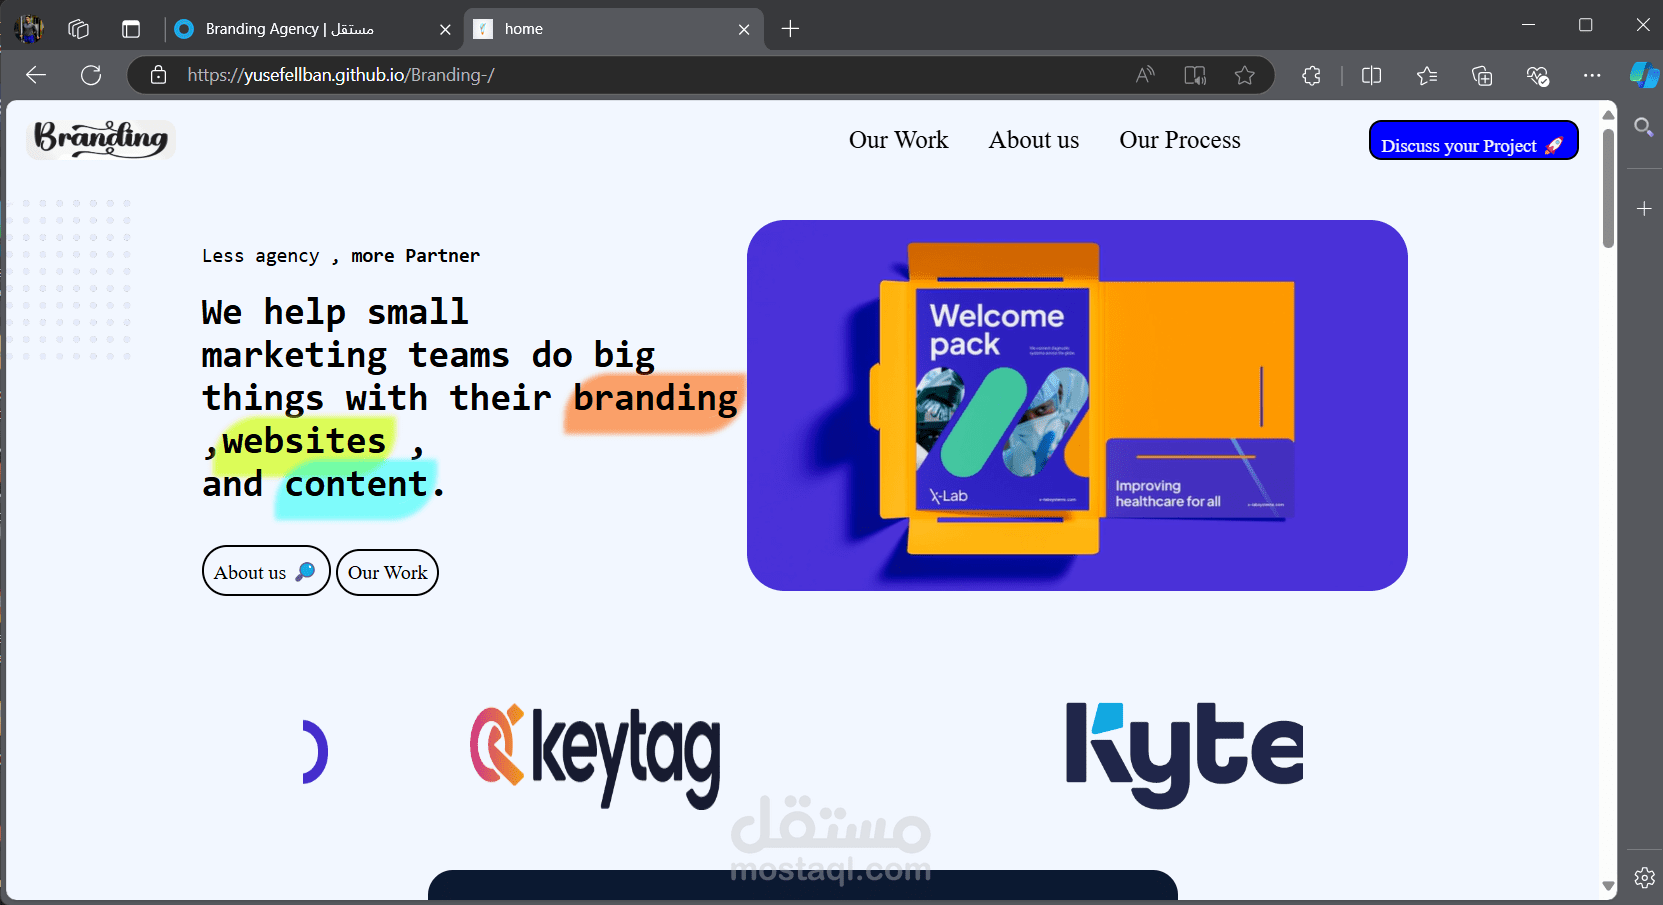Click the keytag client logo
This screenshot has height=905, width=1663.
tap(595, 755)
